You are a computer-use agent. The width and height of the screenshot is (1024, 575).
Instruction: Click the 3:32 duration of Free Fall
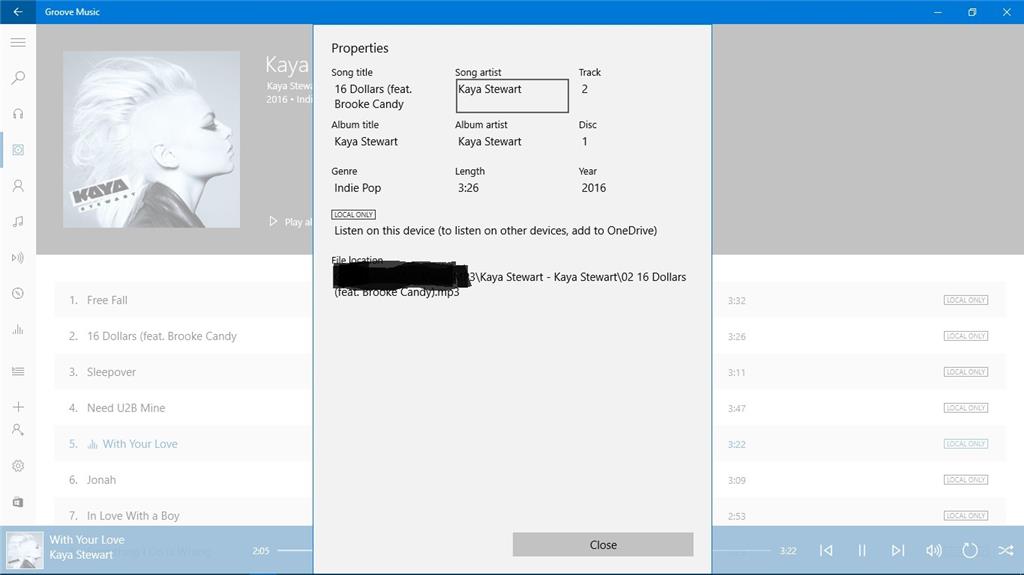737,301
